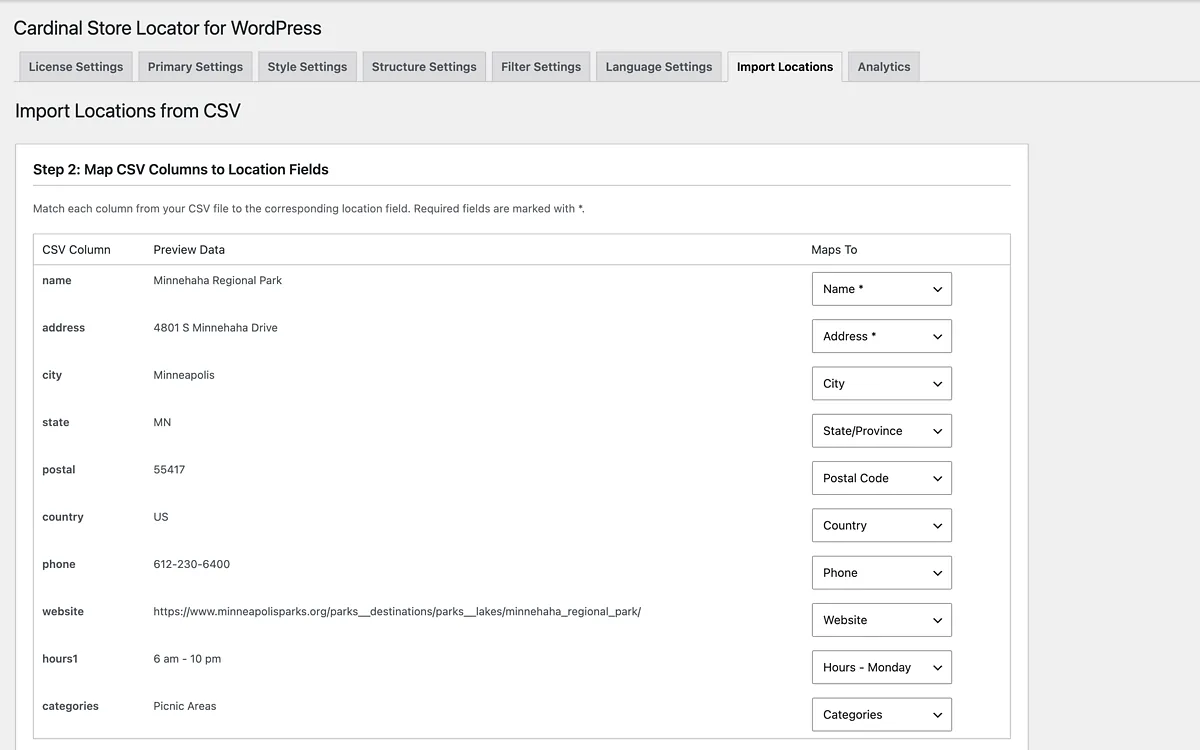Click the 'country' CSV column label
The image size is (1200, 750).
pos(63,517)
